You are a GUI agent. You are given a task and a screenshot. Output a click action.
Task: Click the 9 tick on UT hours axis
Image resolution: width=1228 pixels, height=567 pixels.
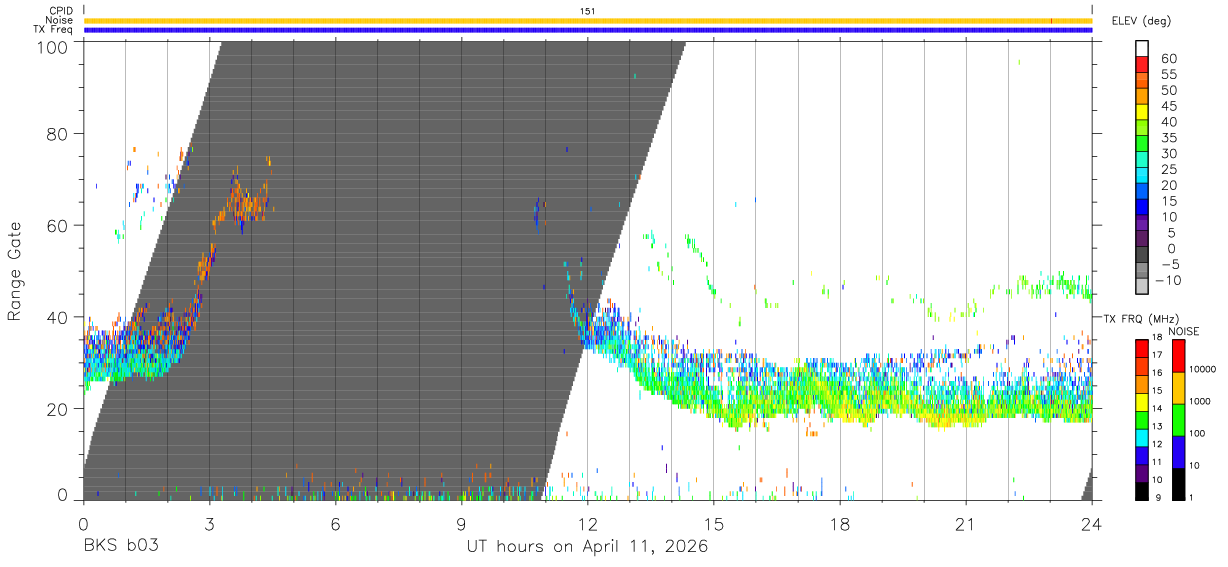[462, 524]
